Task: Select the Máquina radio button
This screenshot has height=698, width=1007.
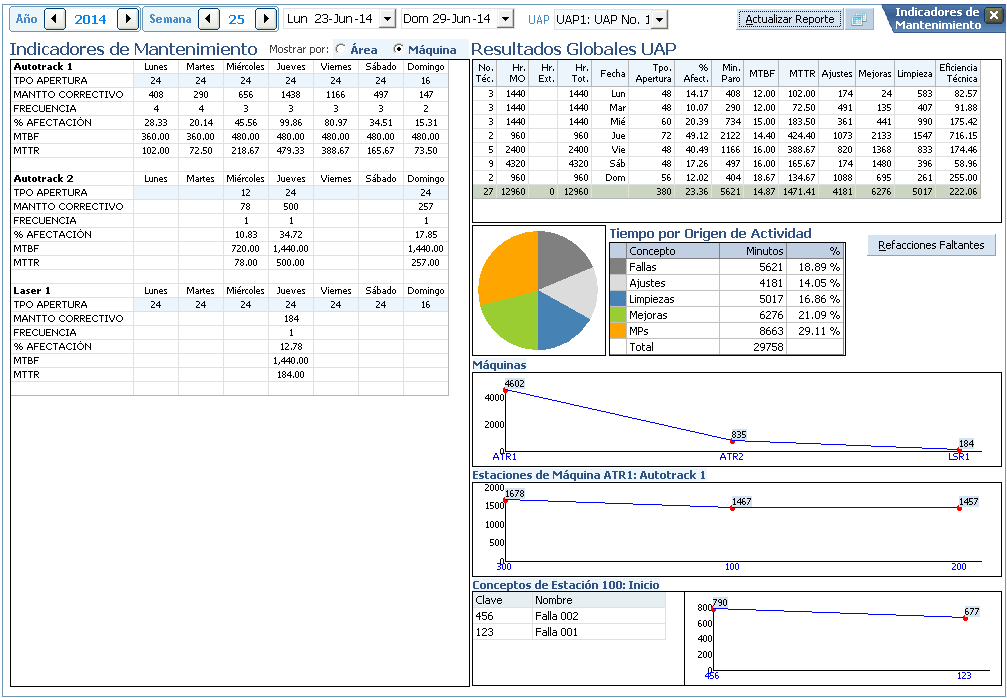Action: coord(399,49)
